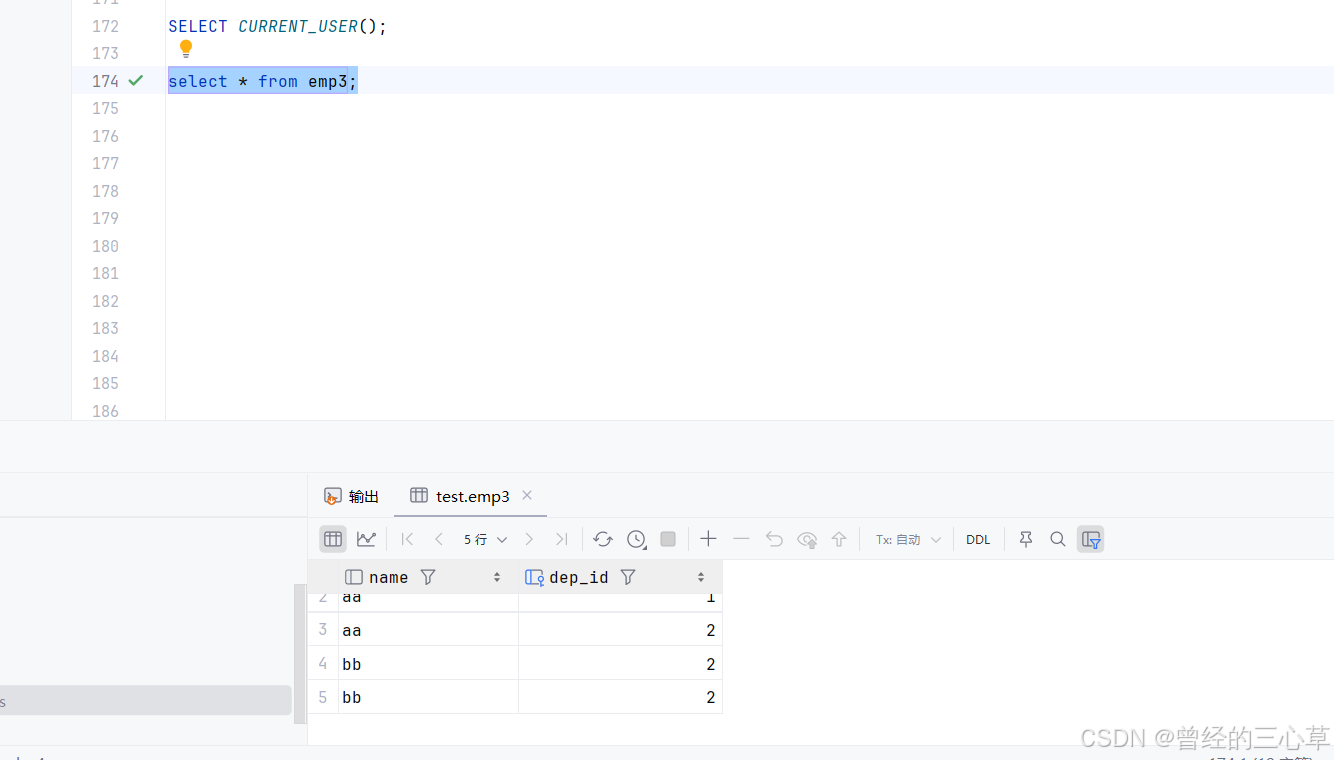Image resolution: width=1334 pixels, height=760 pixels.
Task: Click the yellow lightbulb quick-fix icon
Action: [186, 48]
